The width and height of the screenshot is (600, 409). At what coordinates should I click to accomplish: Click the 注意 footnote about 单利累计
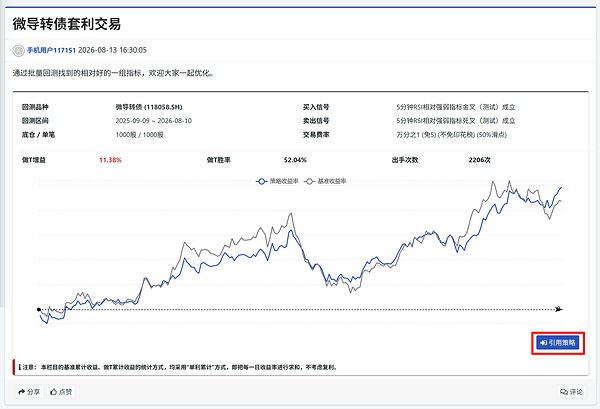coord(178,367)
